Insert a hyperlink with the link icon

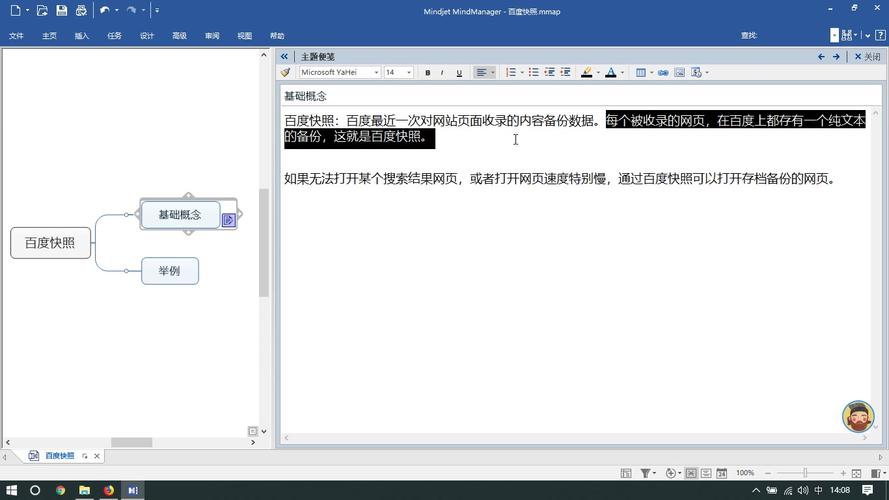(x=662, y=73)
